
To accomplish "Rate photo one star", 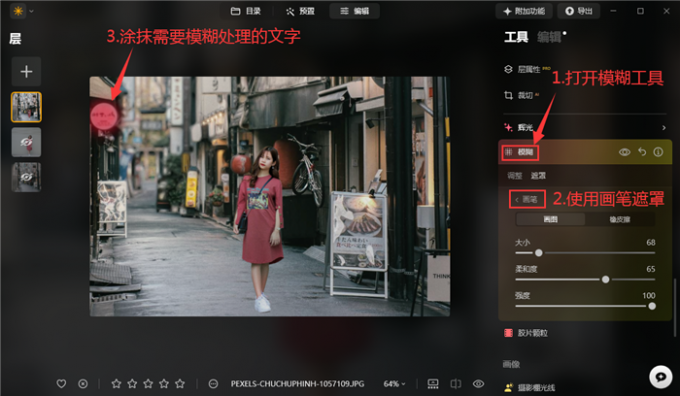I will pos(116,384).
